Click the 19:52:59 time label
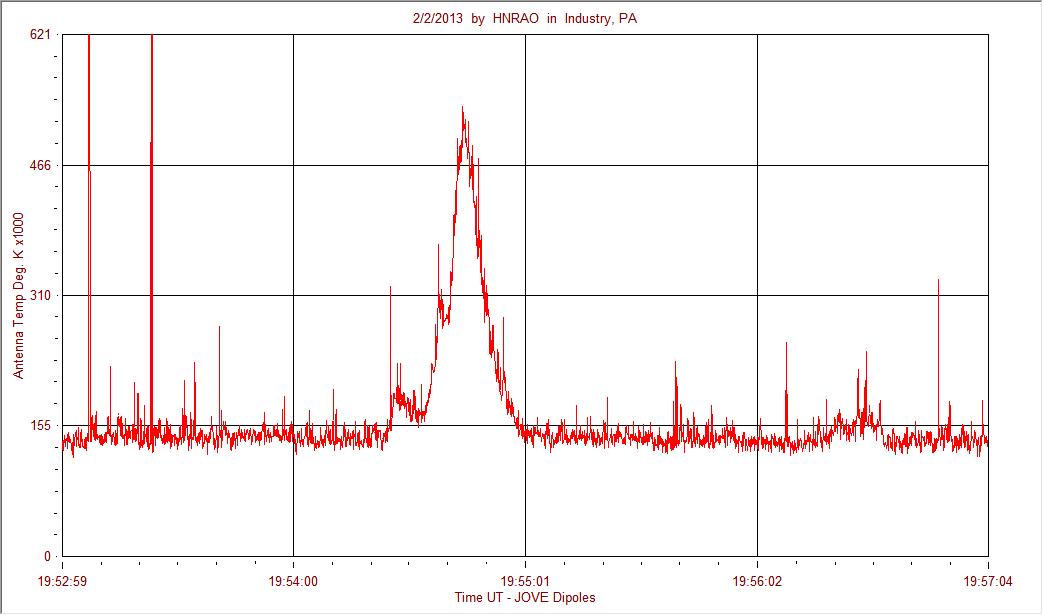This screenshot has width=1043, height=615. [63, 582]
